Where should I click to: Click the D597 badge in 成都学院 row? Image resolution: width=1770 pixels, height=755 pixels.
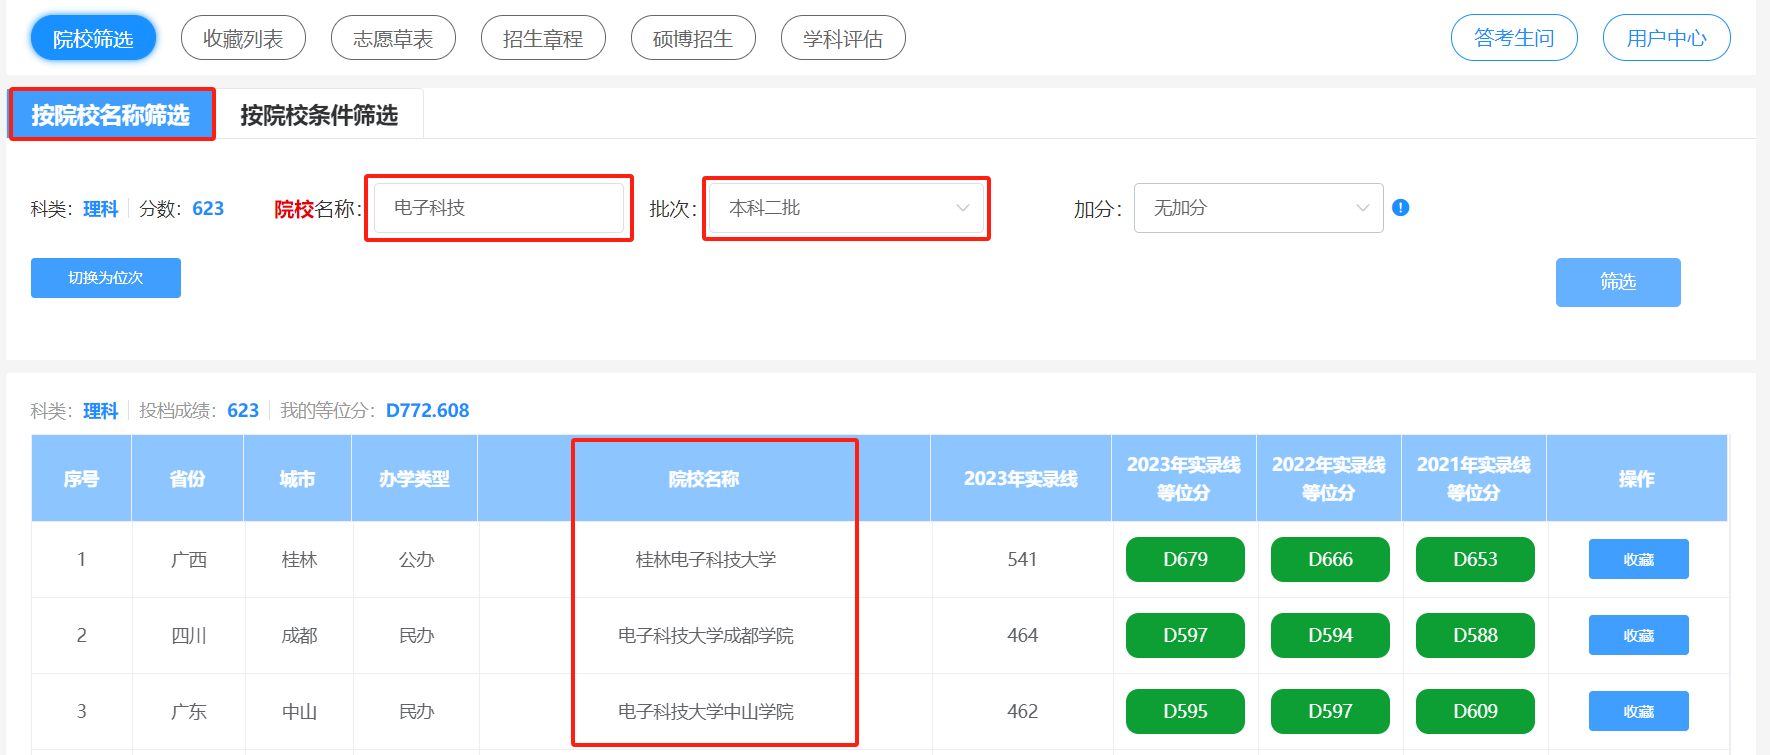(x=1185, y=635)
